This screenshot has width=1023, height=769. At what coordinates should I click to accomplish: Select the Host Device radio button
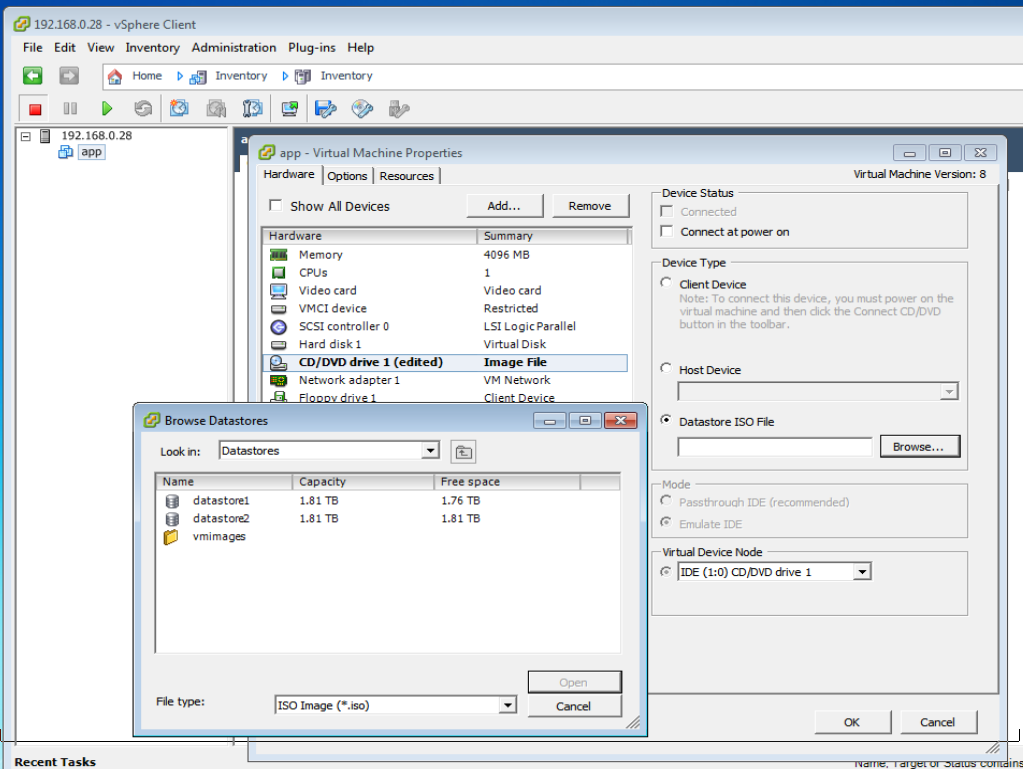(x=666, y=369)
